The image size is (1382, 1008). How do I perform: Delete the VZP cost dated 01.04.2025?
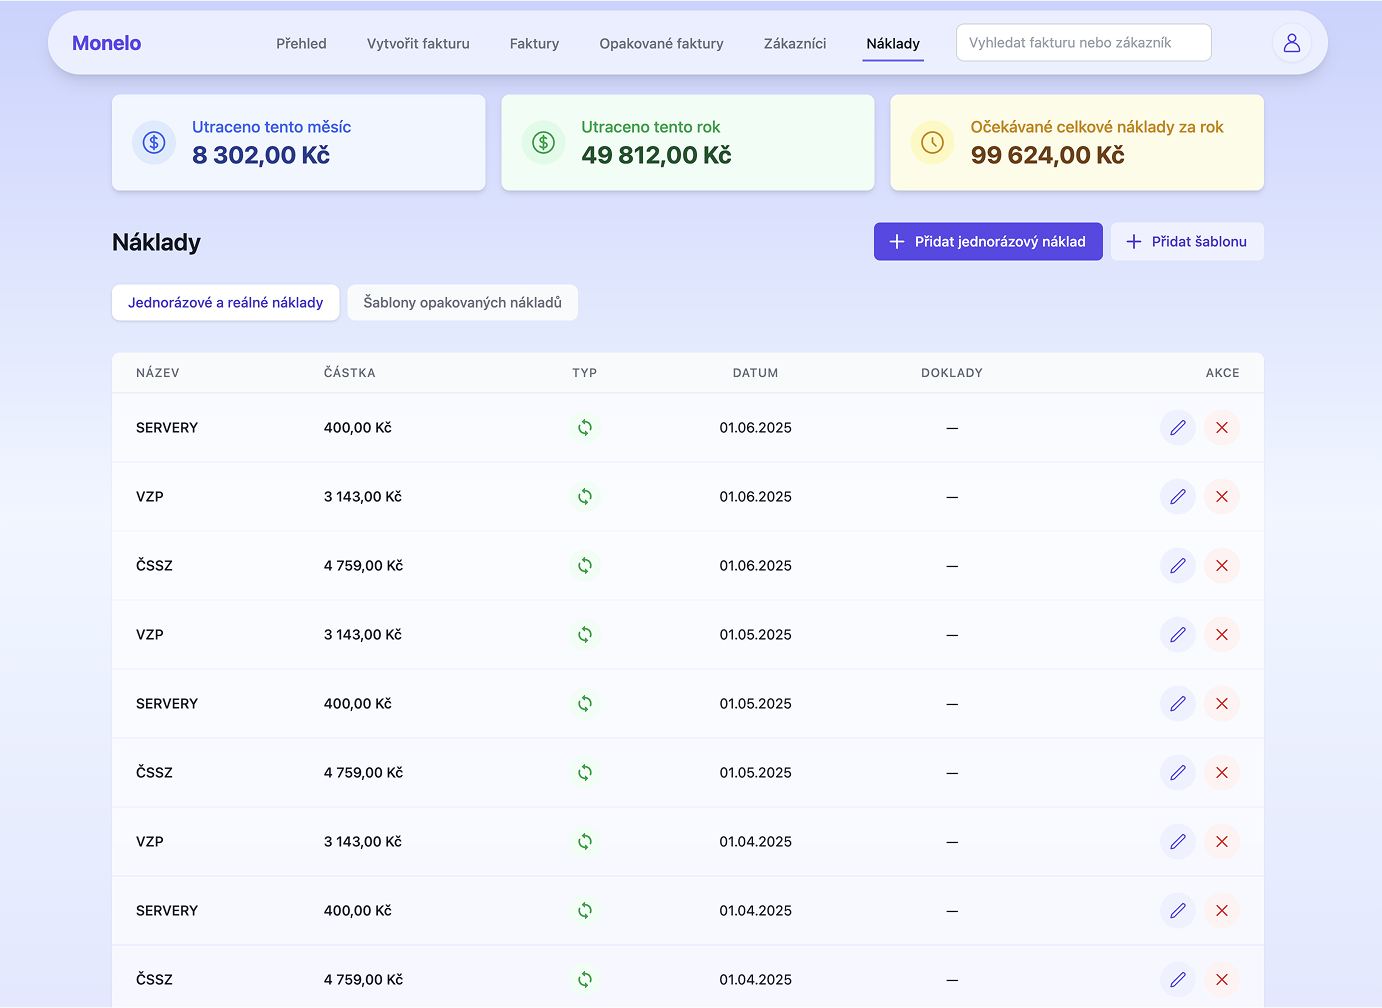pos(1222,842)
